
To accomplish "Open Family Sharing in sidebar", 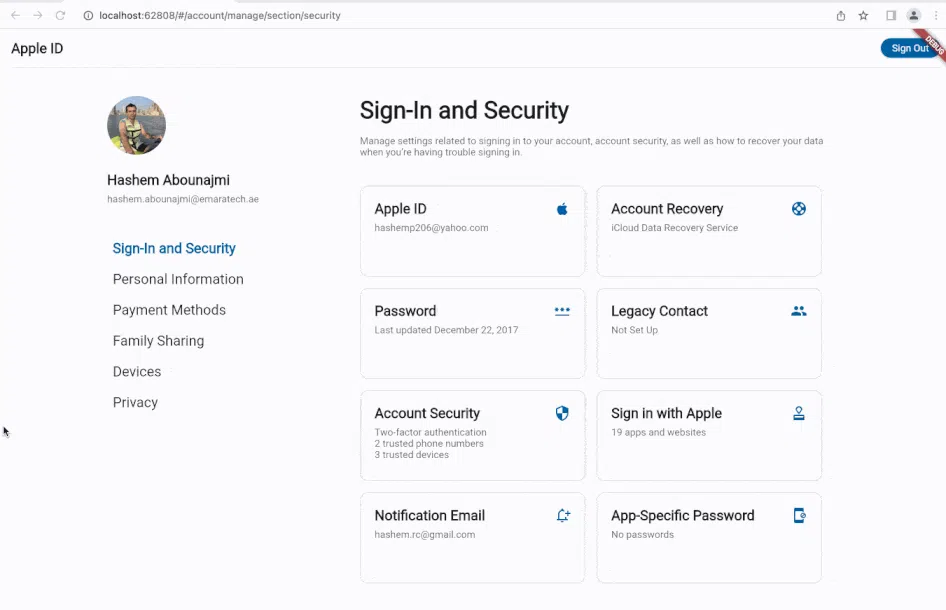I will 158,341.
